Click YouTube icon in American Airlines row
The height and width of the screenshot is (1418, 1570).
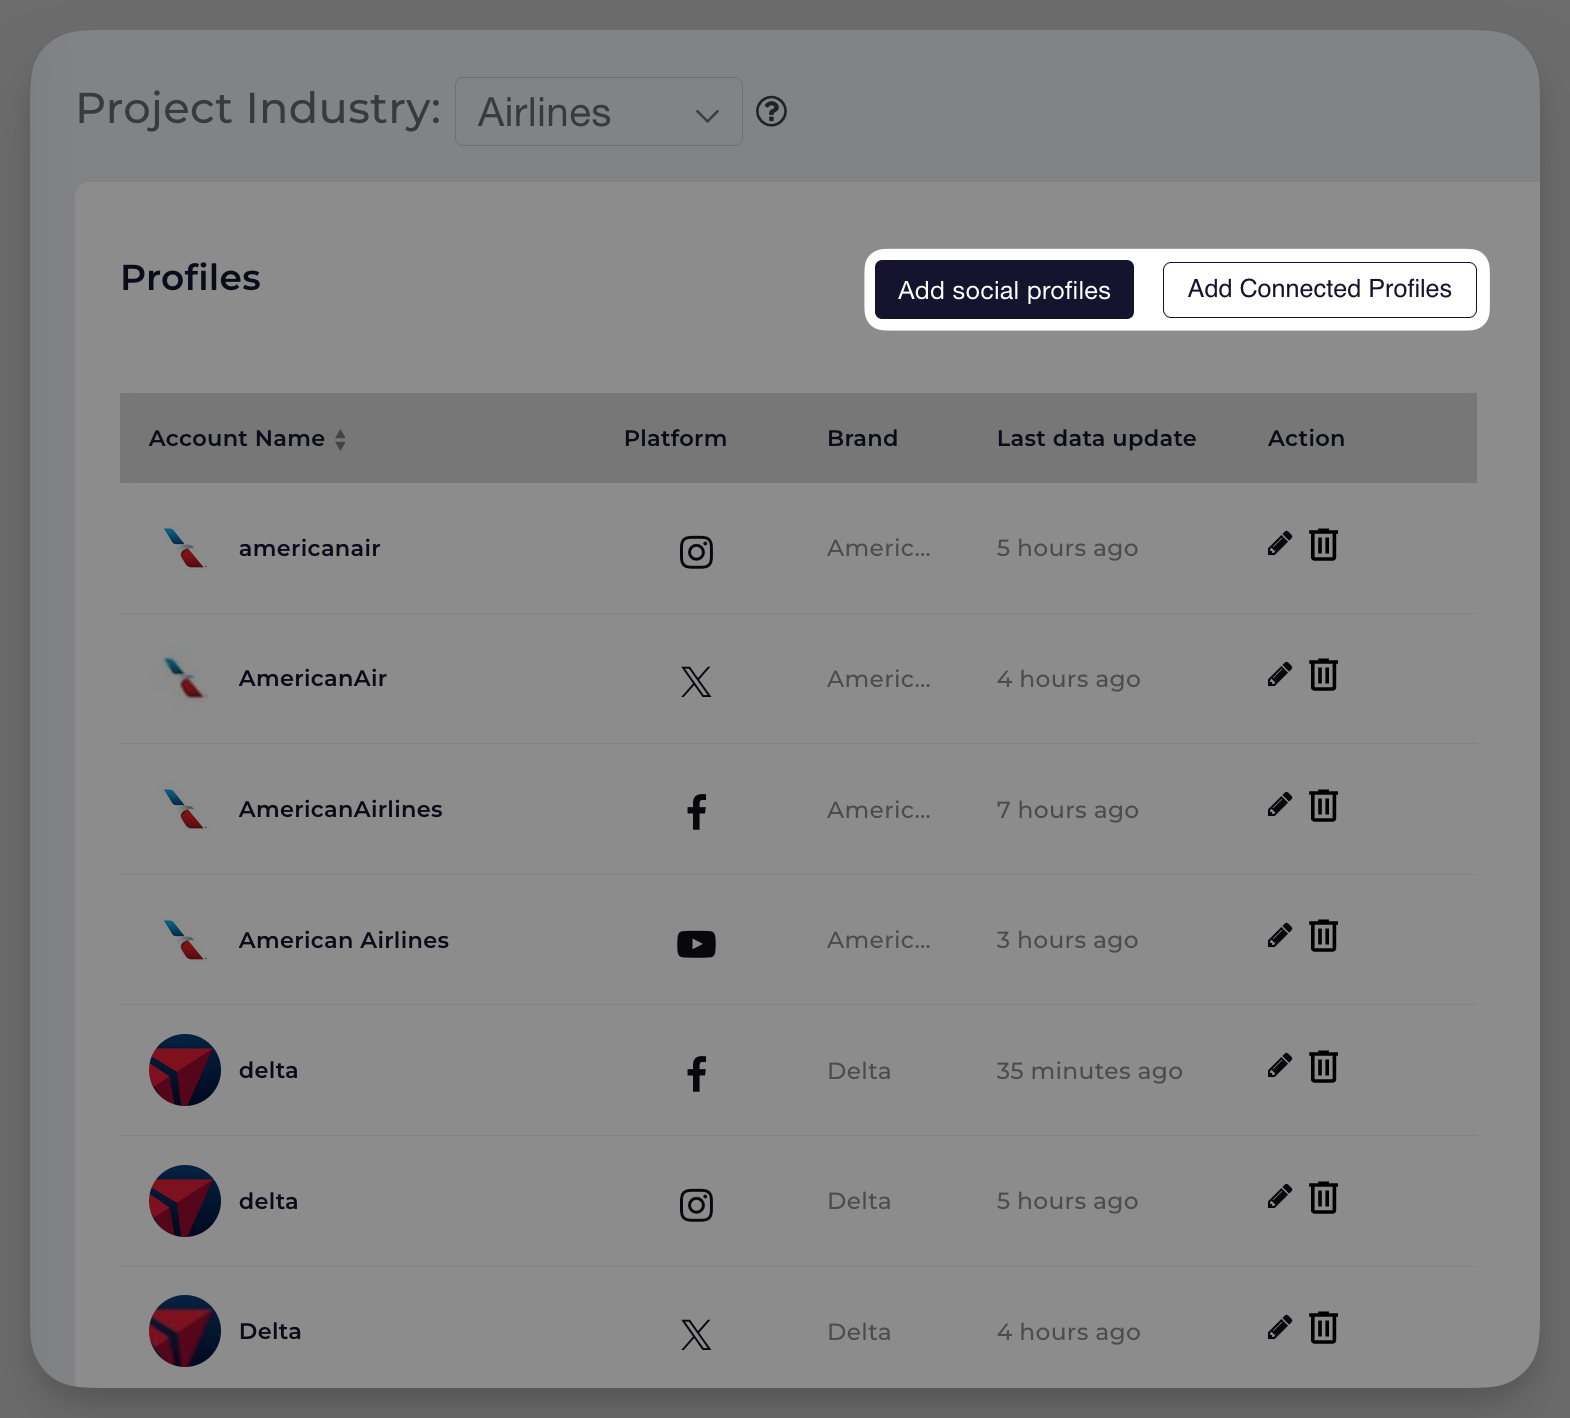[x=696, y=944]
